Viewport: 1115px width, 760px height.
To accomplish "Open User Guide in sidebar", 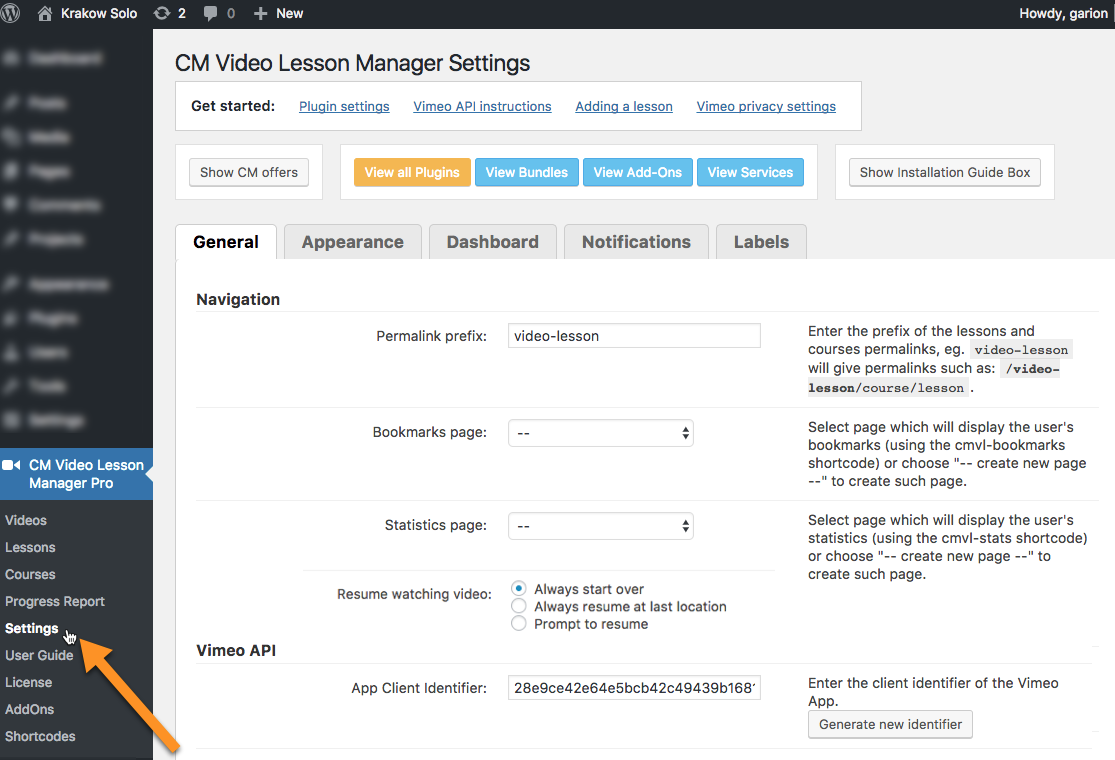I will pyautogui.click(x=39, y=655).
